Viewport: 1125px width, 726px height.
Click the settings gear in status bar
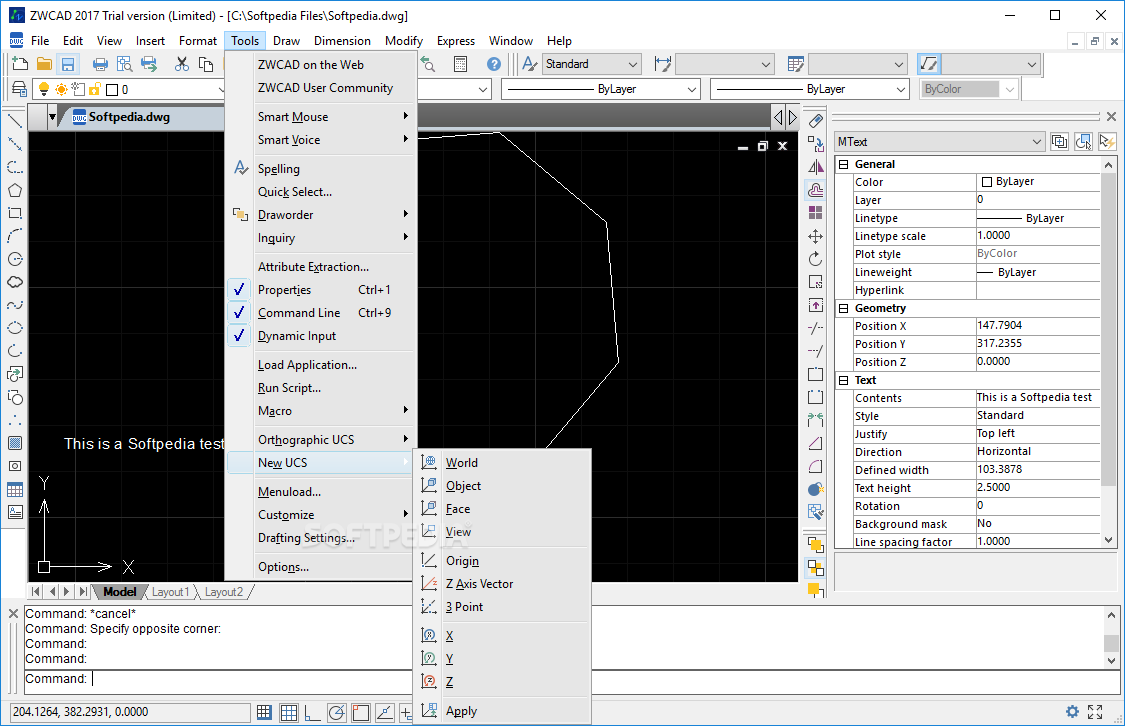click(x=1072, y=712)
